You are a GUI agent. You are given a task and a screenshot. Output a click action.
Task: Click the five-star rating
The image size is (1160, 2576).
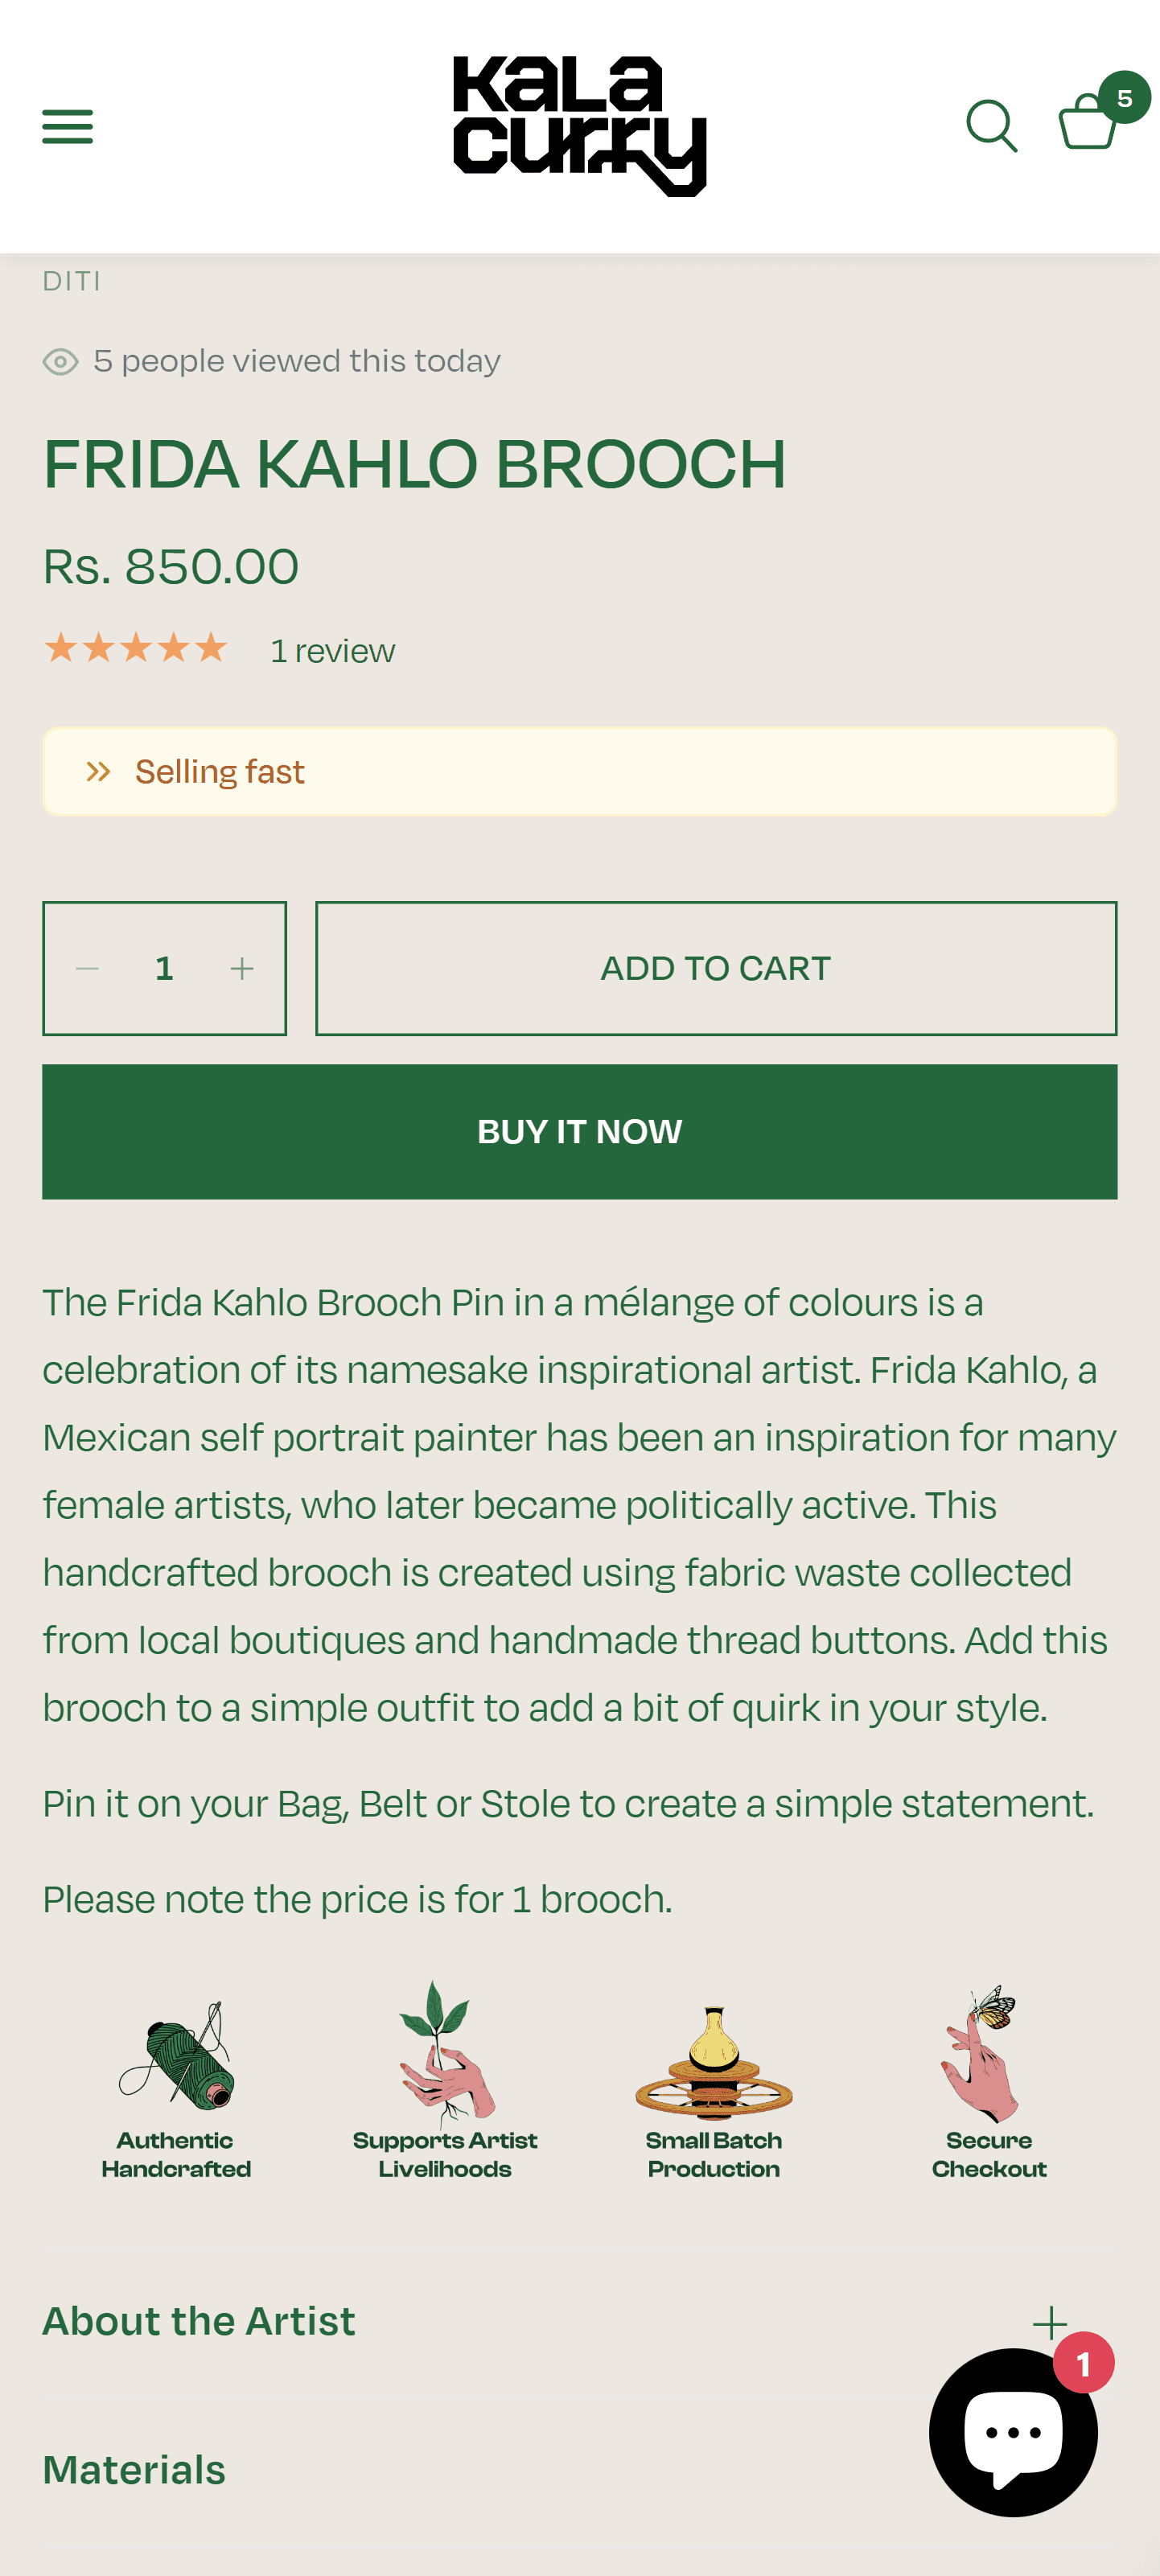[x=136, y=649]
